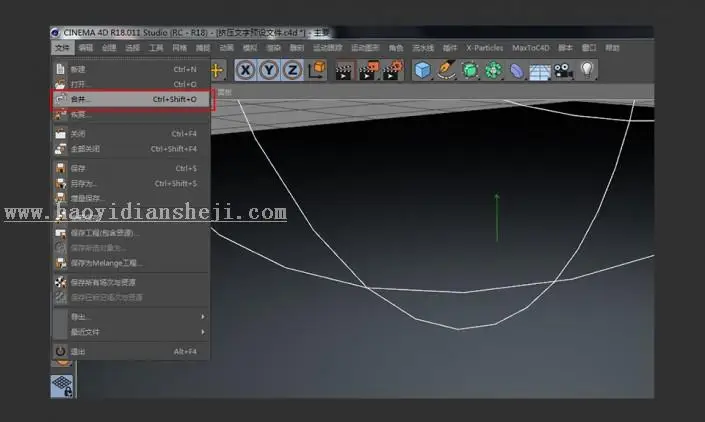Screen dimensions: 705x422
Task: Open the 运动跟踪 (Motion Tracker) menu
Action: point(327,48)
